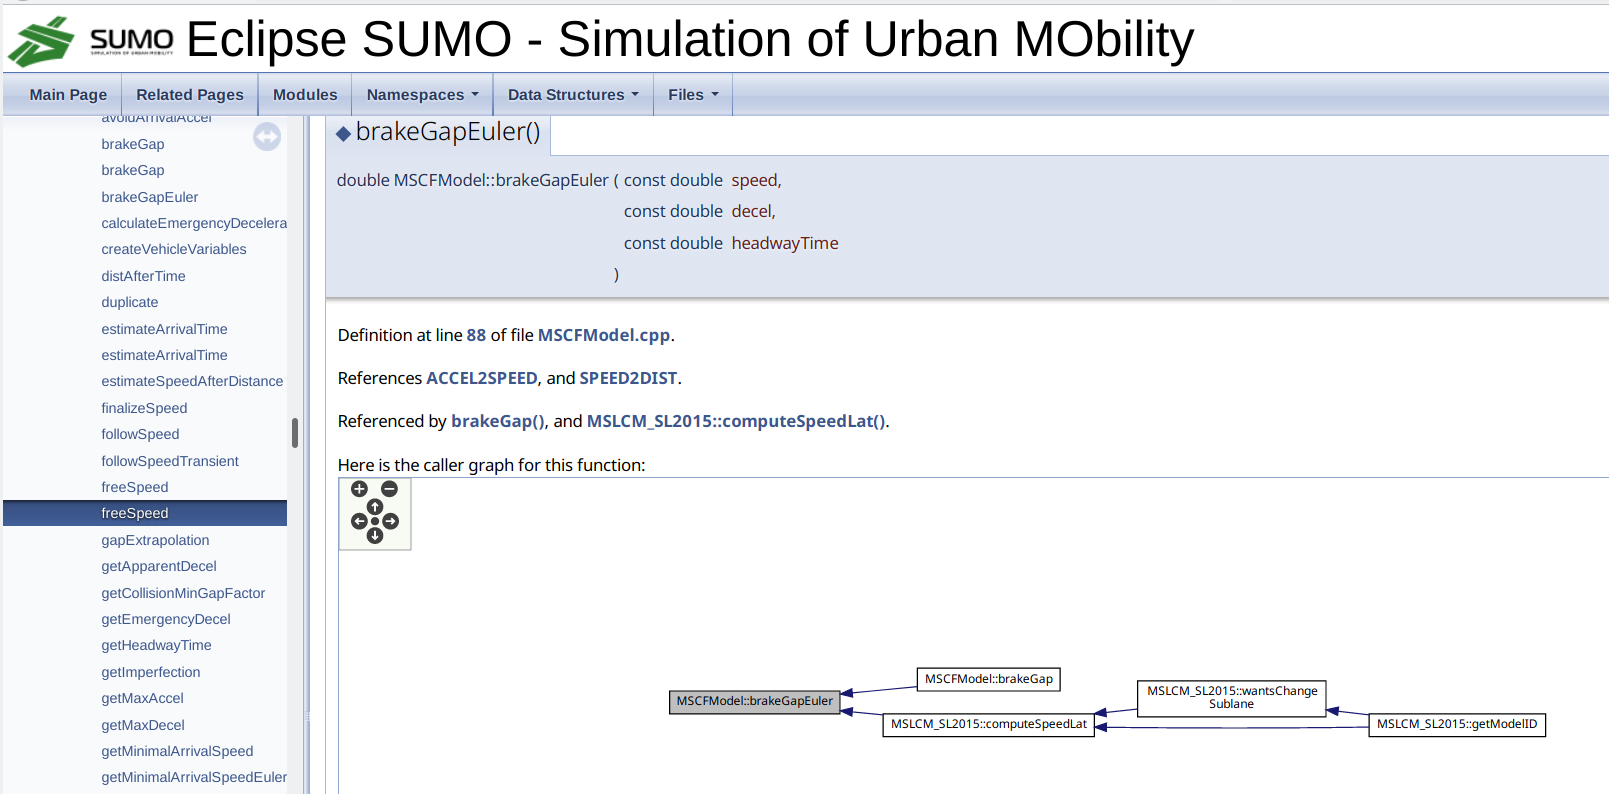Open the Namespaces dropdown menu

pyautogui.click(x=422, y=94)
